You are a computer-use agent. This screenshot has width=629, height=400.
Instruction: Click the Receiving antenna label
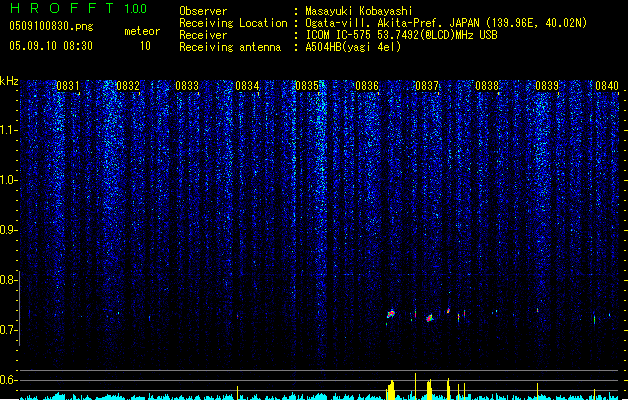click(230, 47)
